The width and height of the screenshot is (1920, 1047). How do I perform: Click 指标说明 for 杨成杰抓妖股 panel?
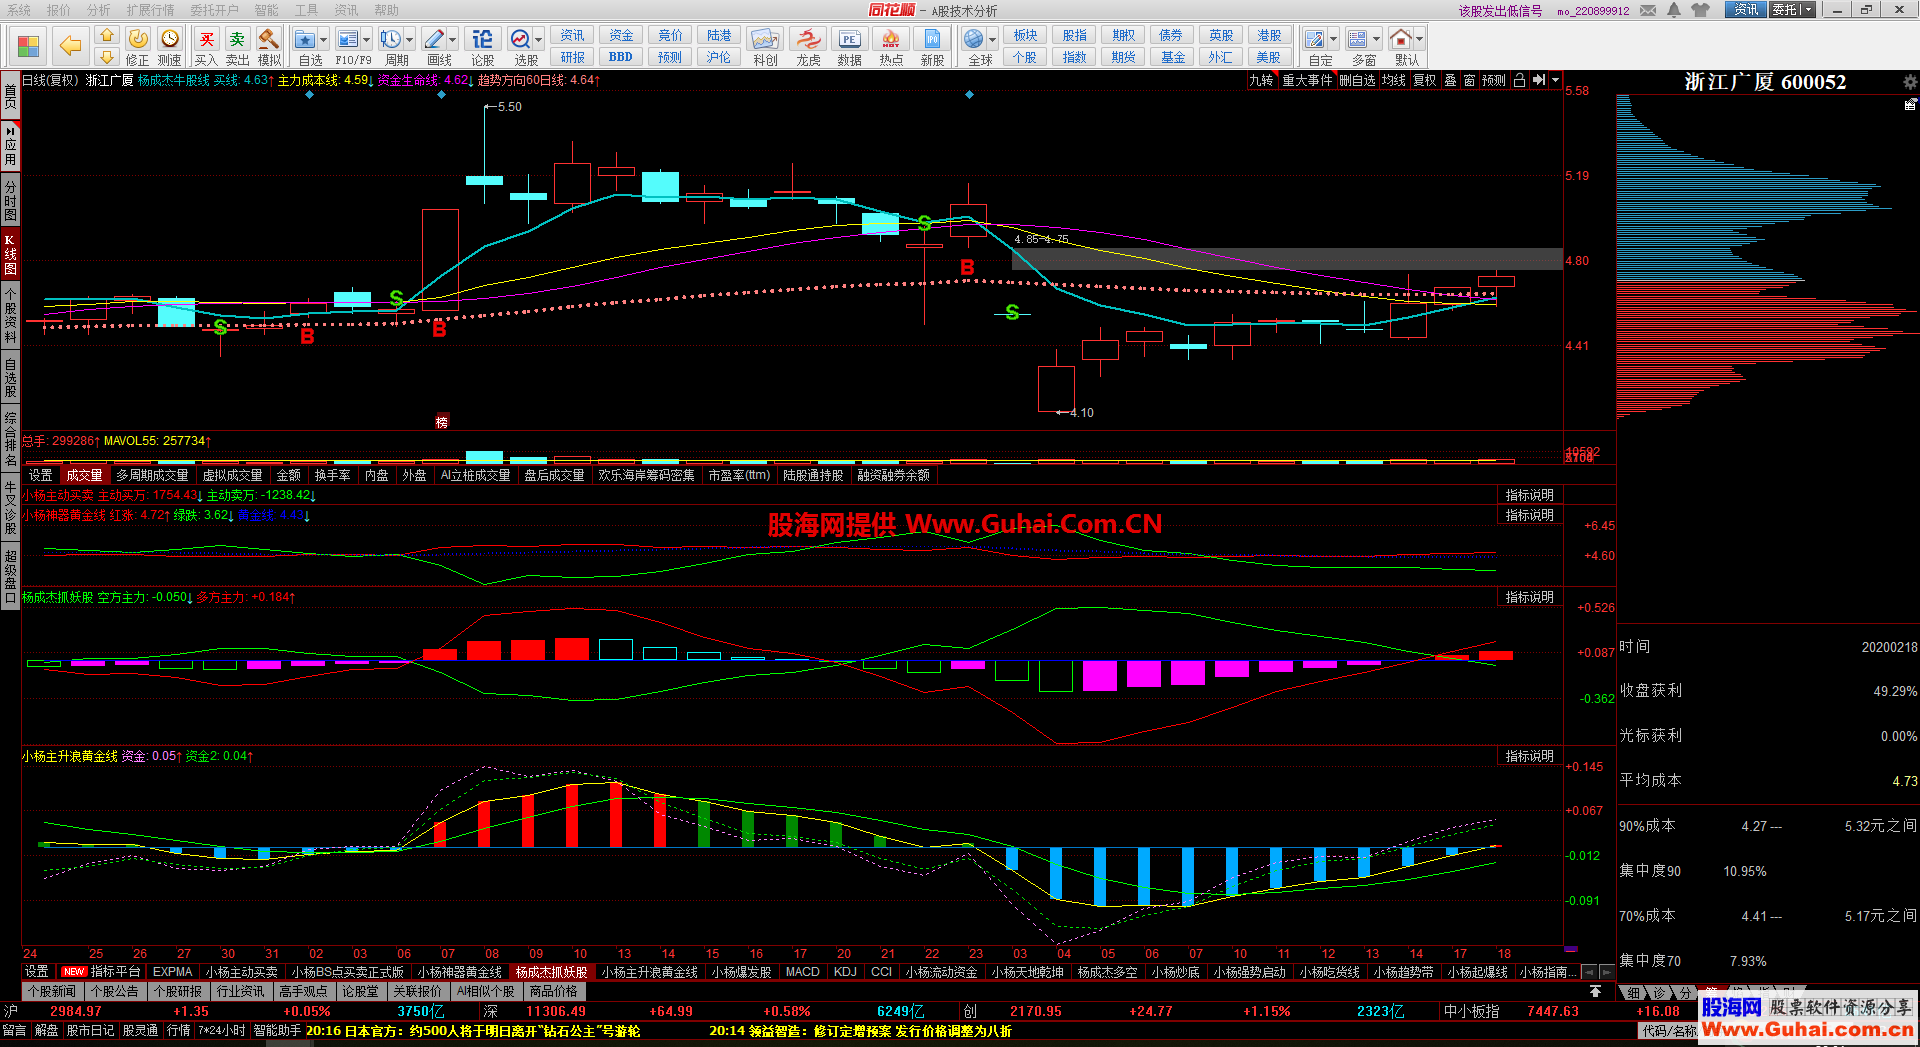[1530, 597]
